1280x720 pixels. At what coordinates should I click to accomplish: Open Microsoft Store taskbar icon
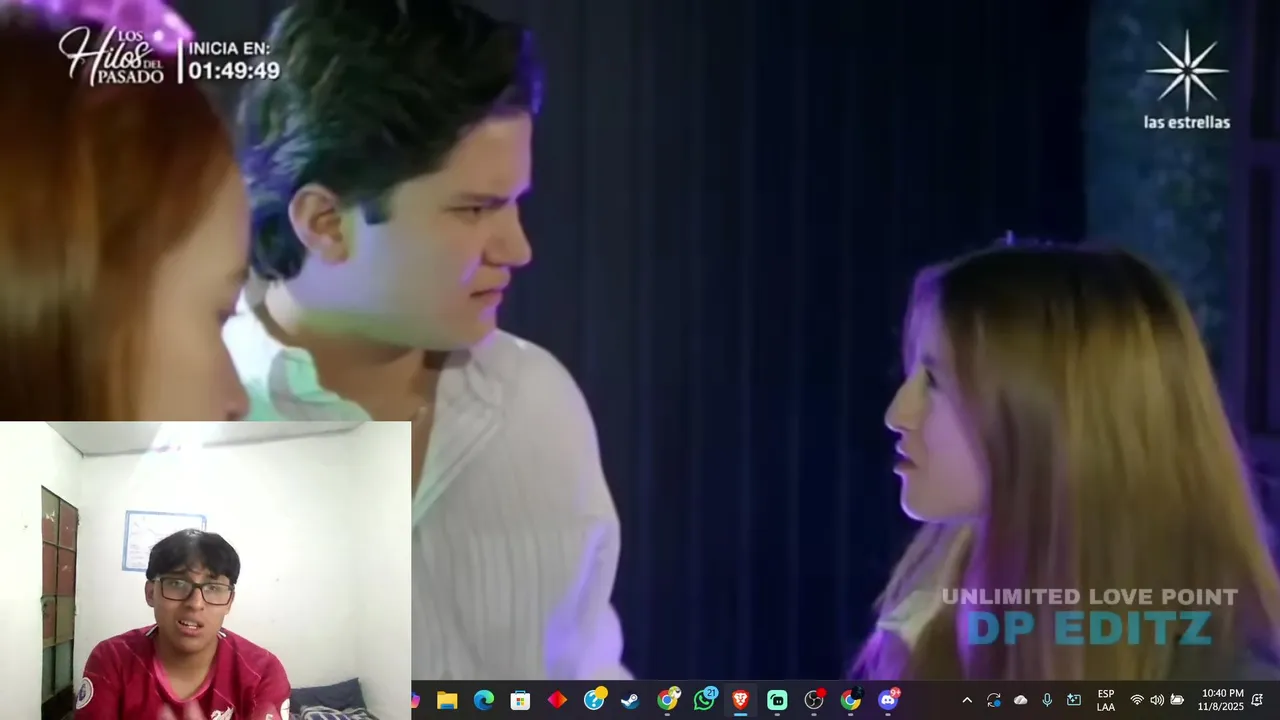[520, 700]
